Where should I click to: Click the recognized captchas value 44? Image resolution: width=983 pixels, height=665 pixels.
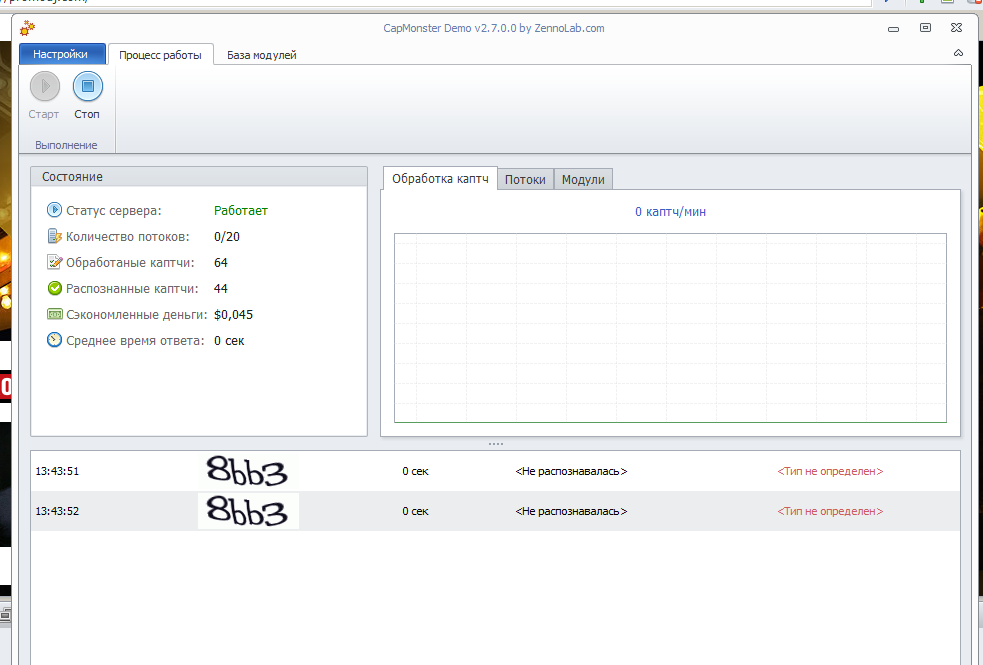pos(221,289)
